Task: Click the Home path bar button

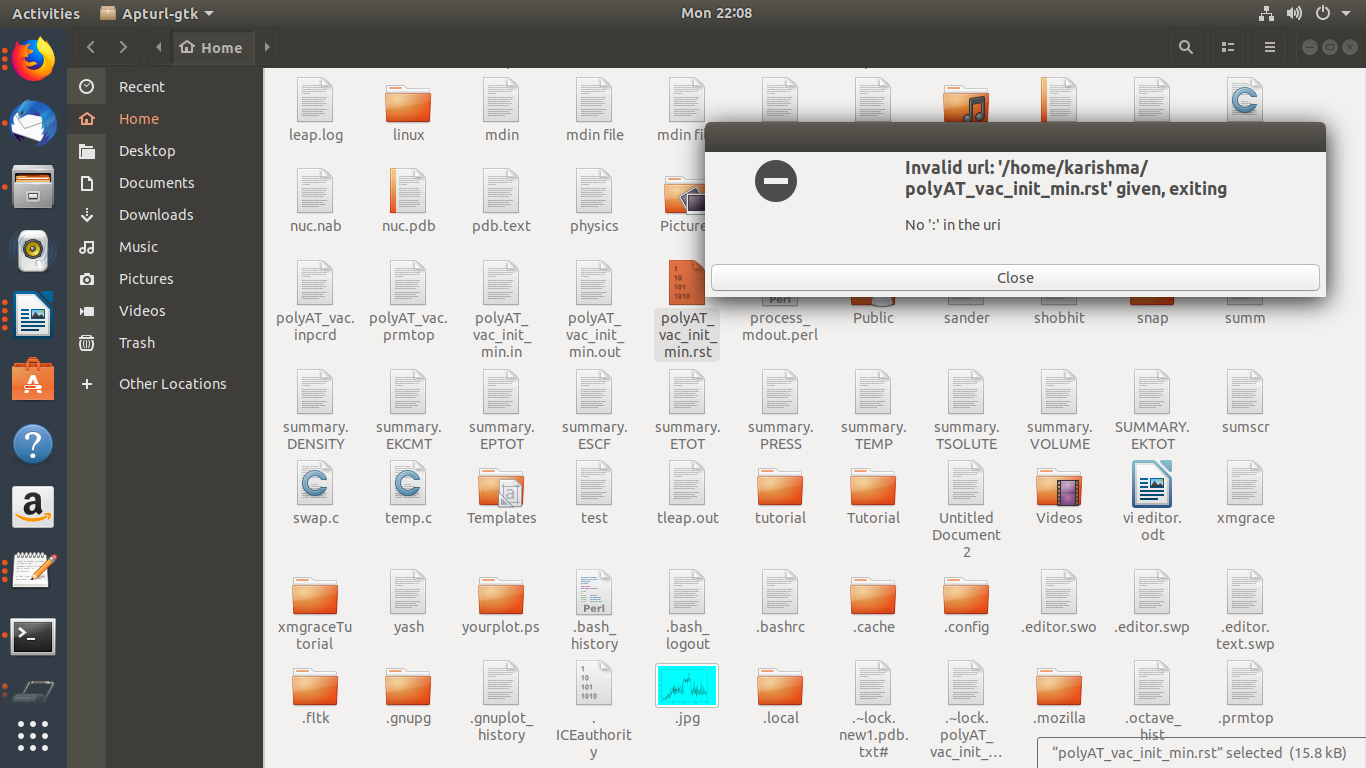Action: coord(210,47)
